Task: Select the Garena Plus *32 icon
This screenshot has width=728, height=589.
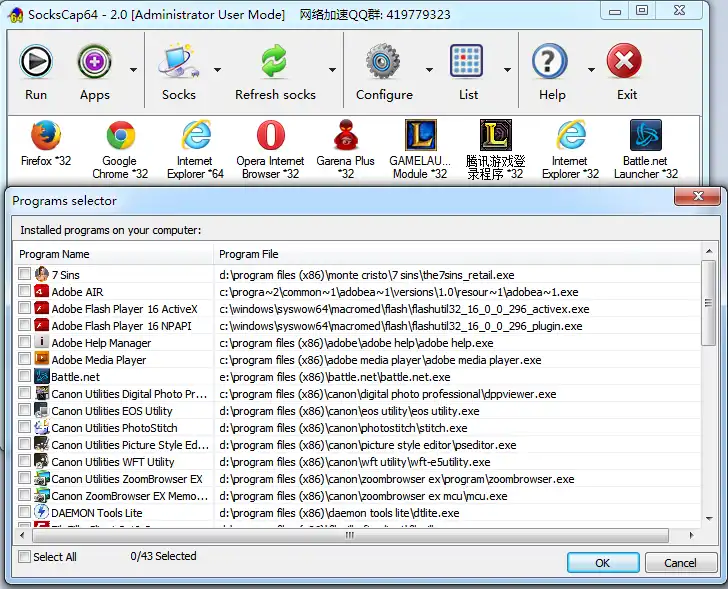Action: coord(346,135)
